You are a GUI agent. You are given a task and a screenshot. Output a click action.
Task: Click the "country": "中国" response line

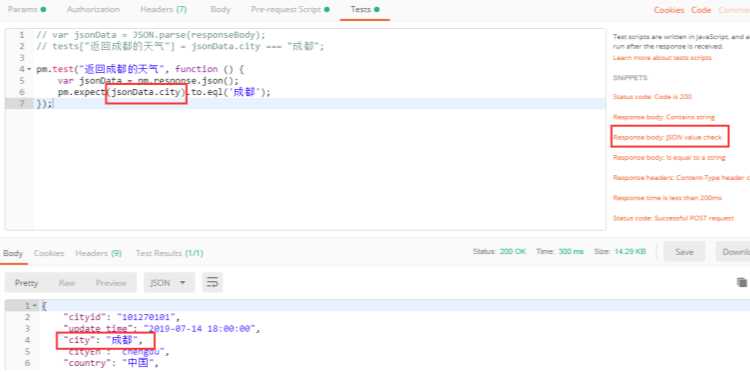click(x=110, y=364)
